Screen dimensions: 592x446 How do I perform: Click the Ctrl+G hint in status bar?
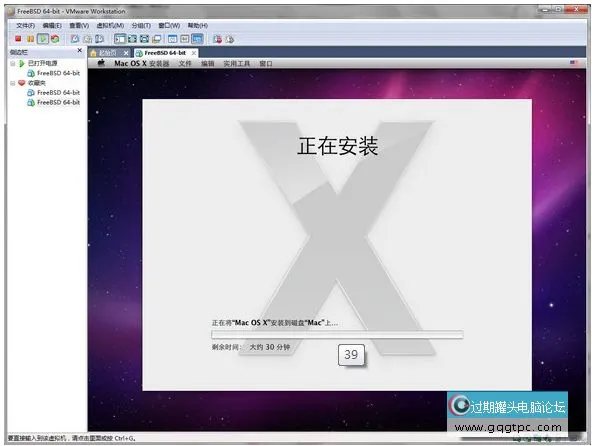[x=125, y=438]
